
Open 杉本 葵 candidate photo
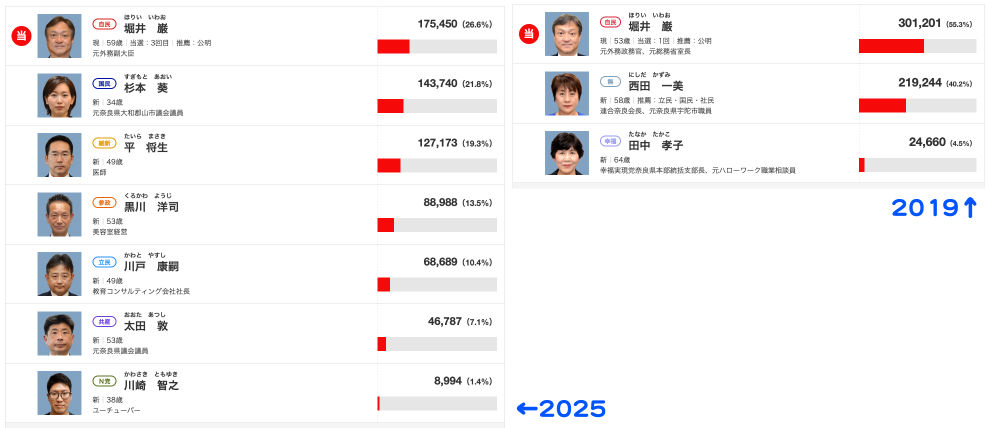[59, 96]
